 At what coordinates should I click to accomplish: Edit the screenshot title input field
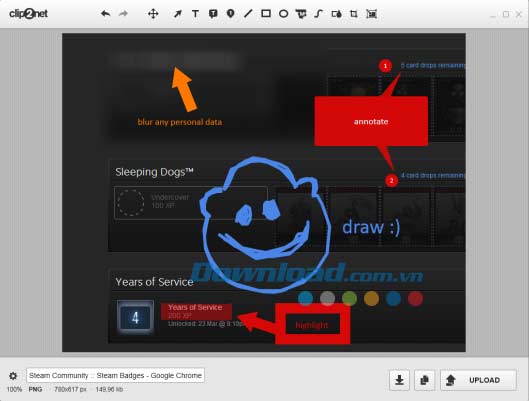point(115,375)
